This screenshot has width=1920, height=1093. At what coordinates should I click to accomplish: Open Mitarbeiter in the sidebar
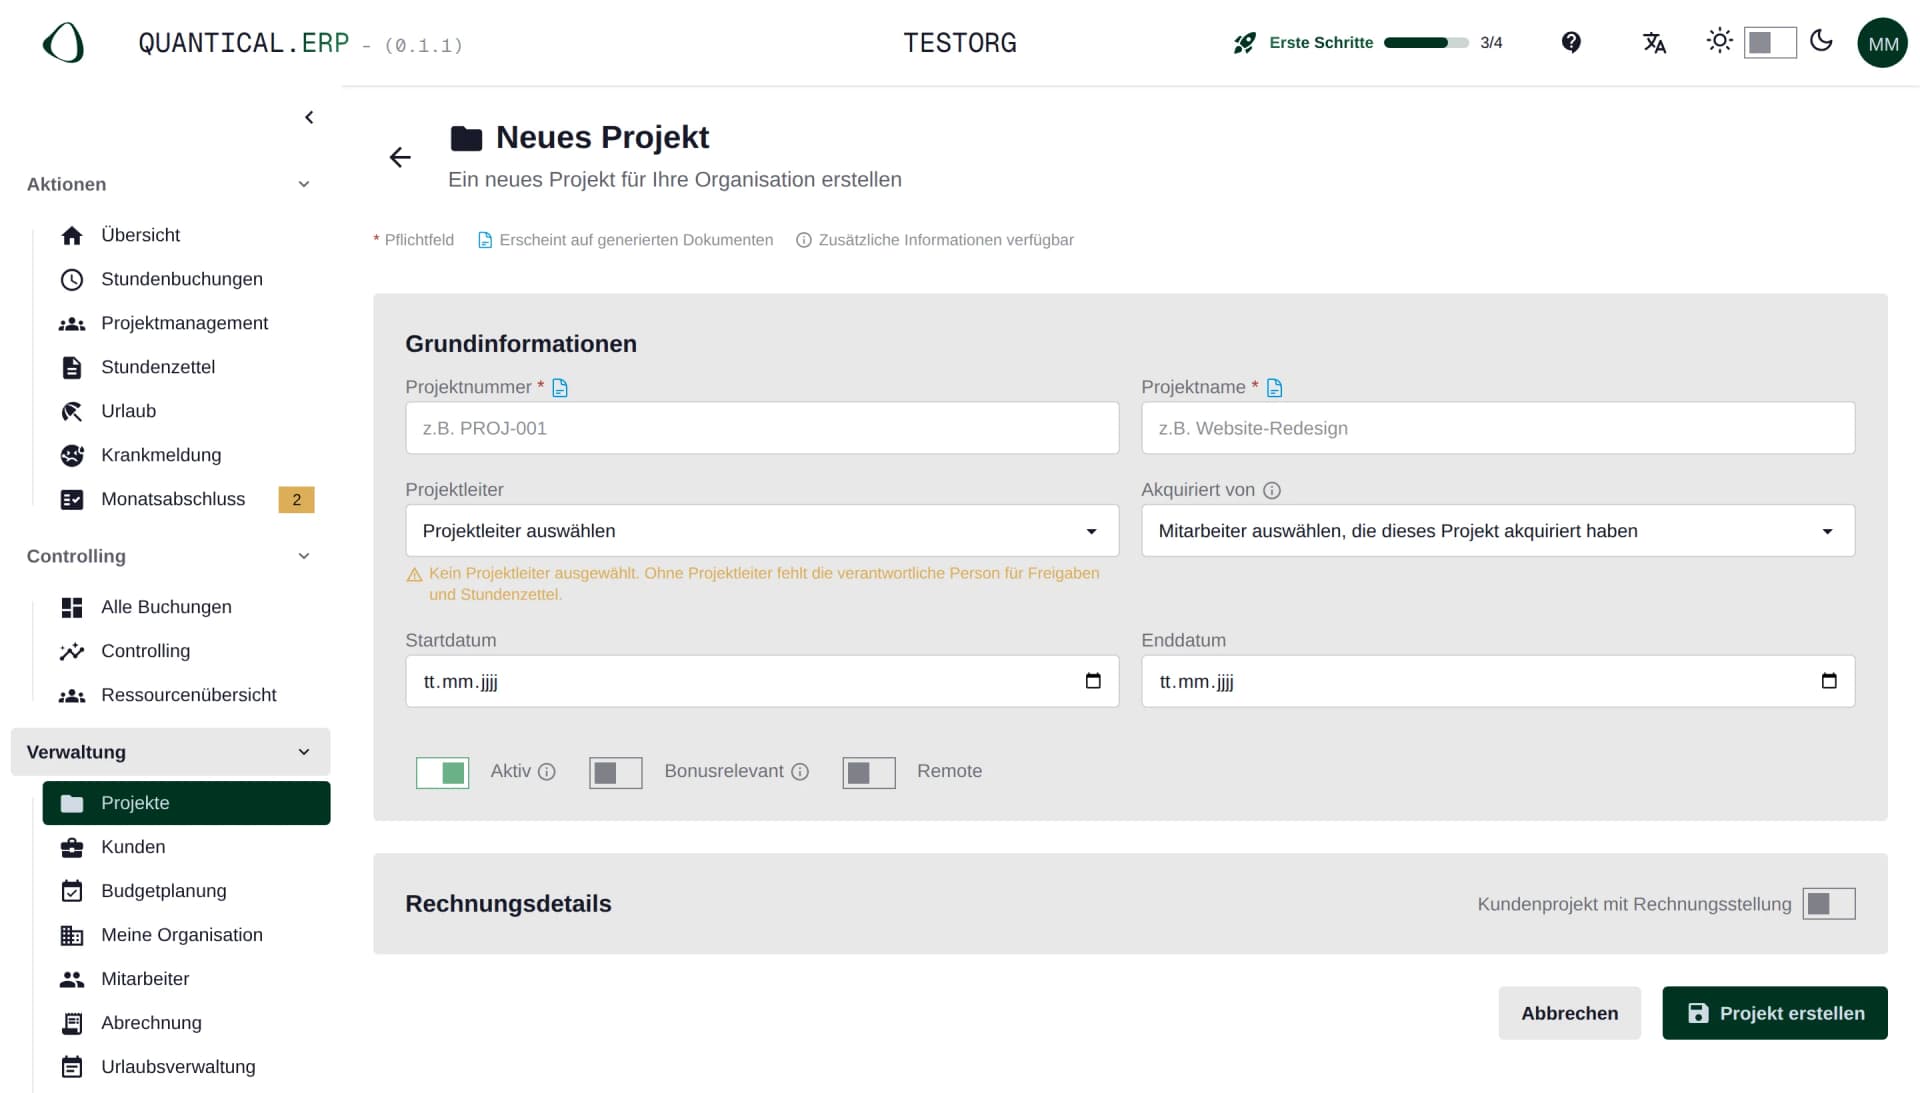[x=186, y=979]
